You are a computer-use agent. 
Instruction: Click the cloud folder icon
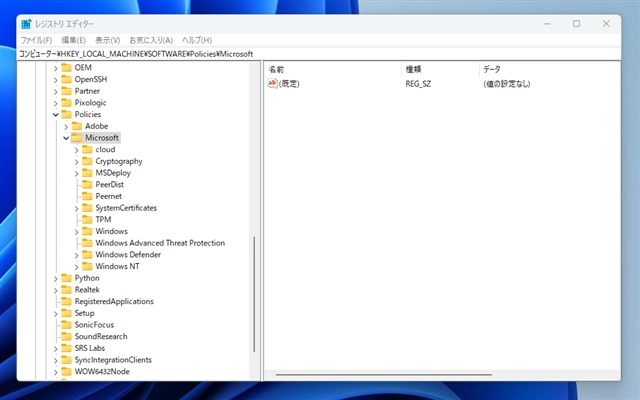click(87, 149)
